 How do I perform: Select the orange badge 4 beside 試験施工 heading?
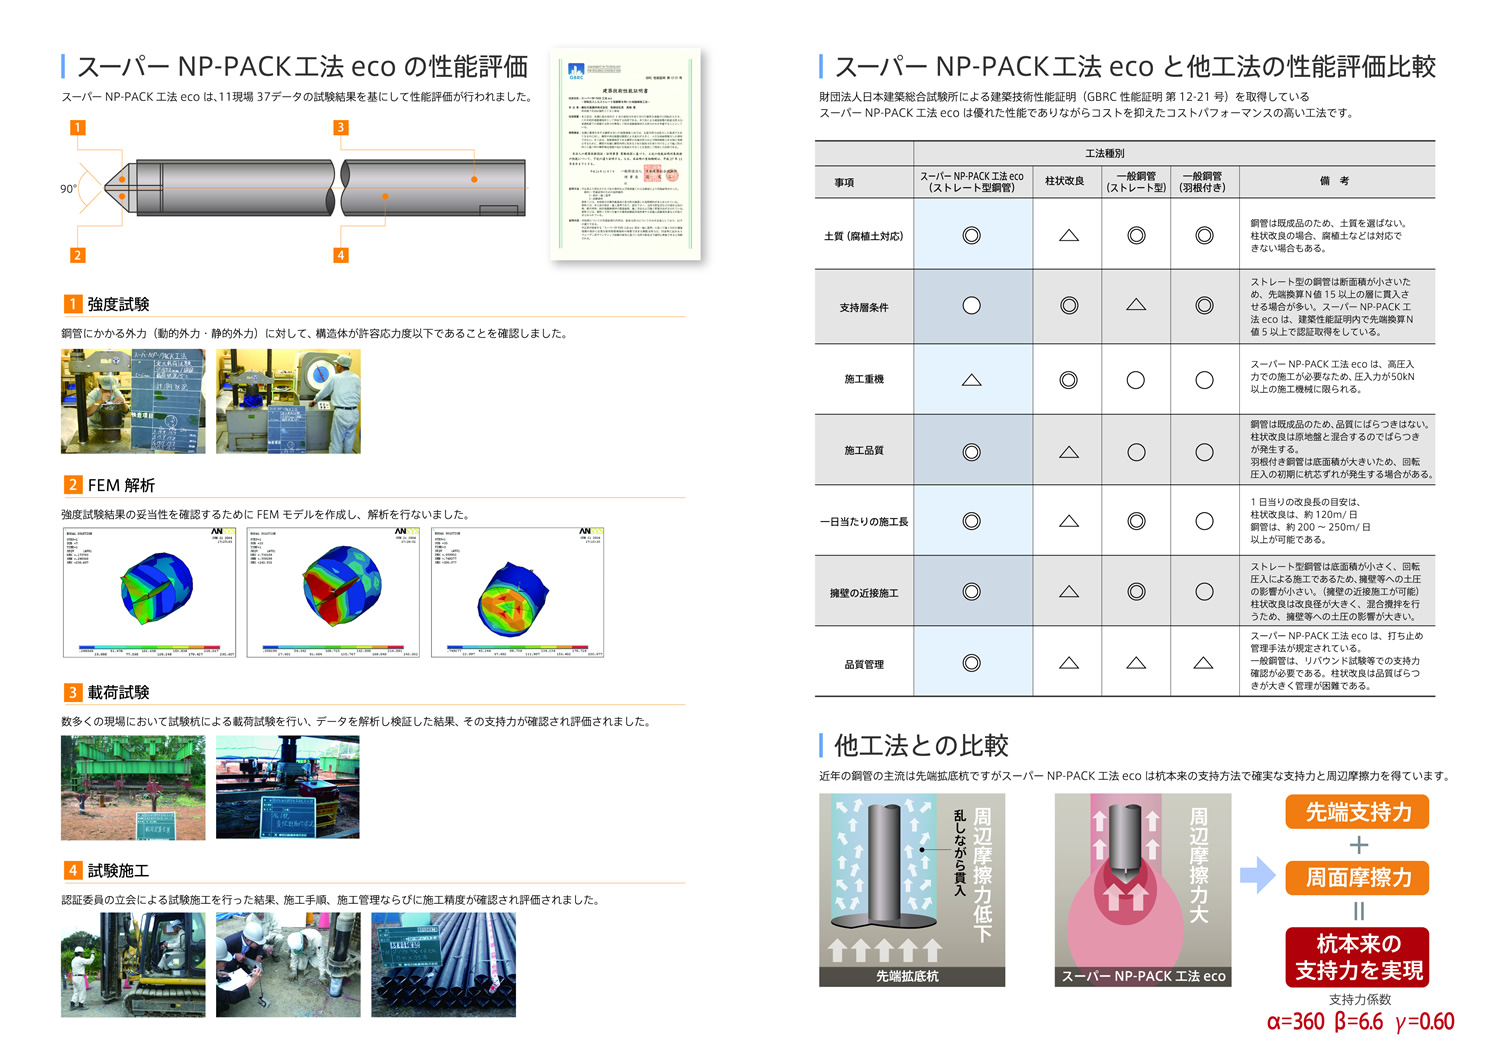click(x=72, y=871)
